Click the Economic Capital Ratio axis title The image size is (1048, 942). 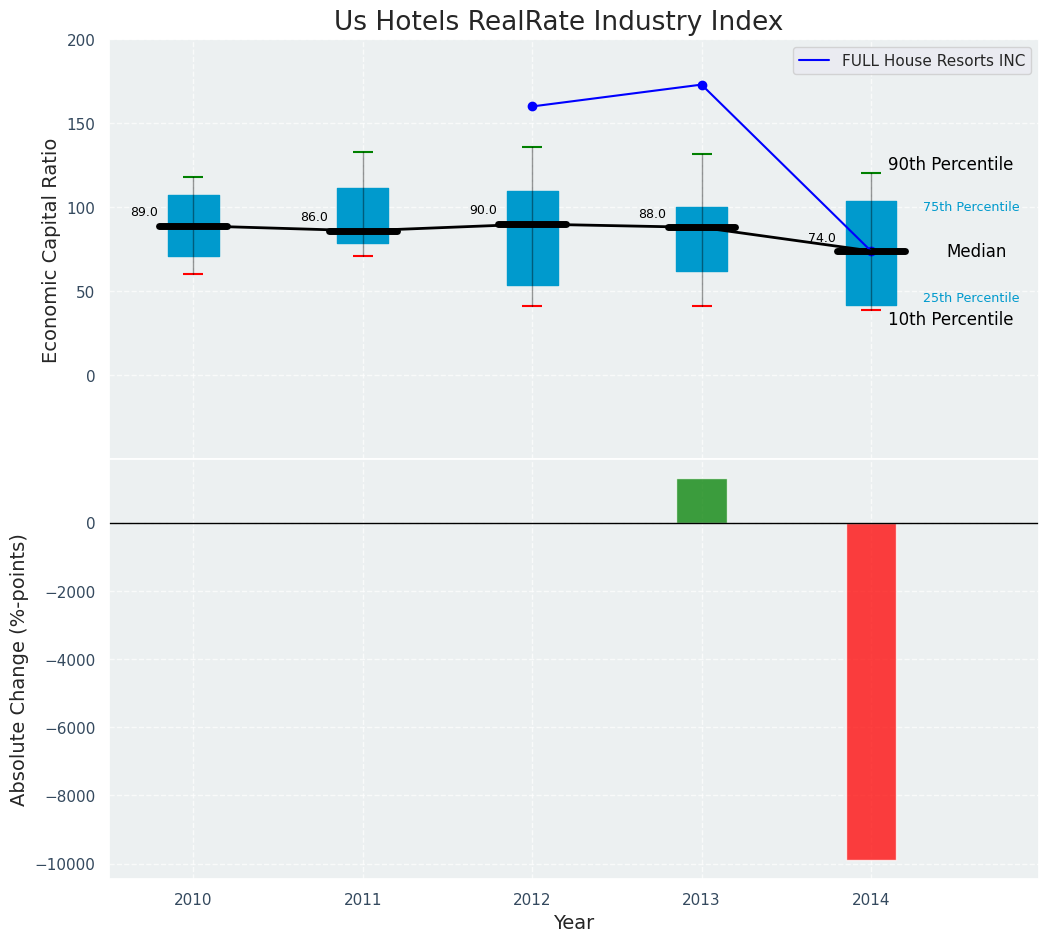pos(50,250)
